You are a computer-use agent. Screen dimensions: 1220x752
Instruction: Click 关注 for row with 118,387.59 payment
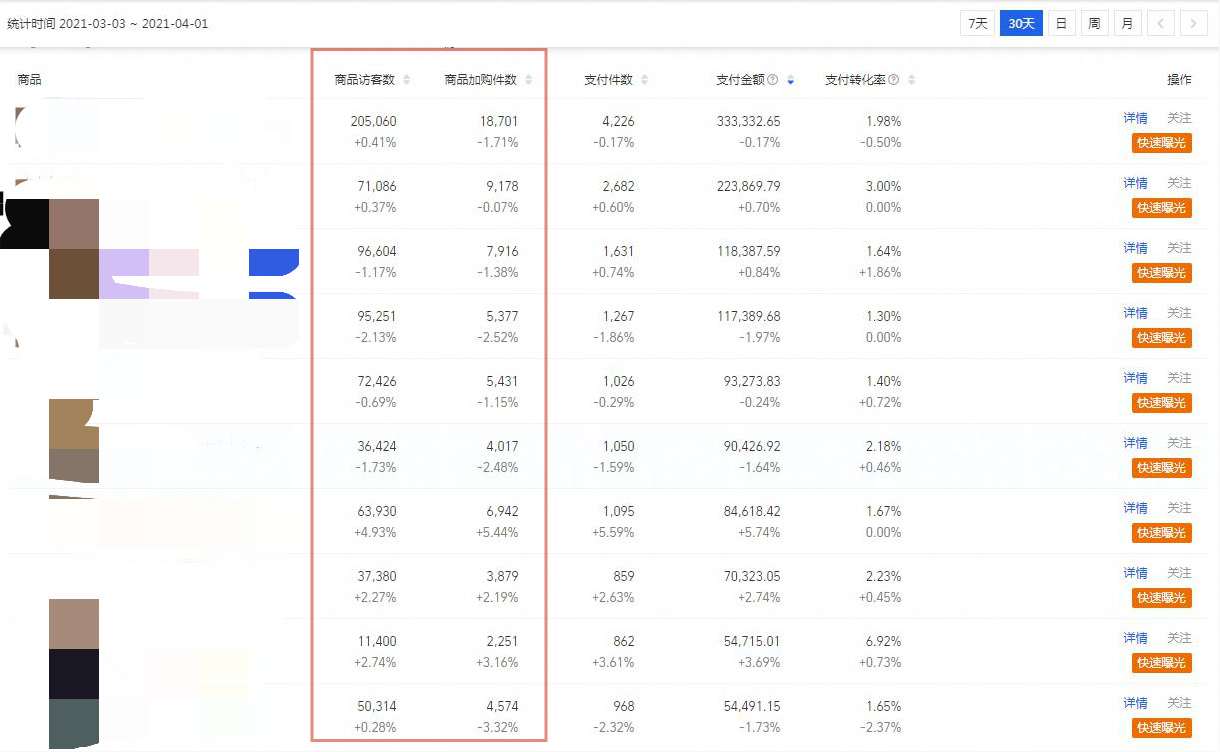click(1180, 248)
